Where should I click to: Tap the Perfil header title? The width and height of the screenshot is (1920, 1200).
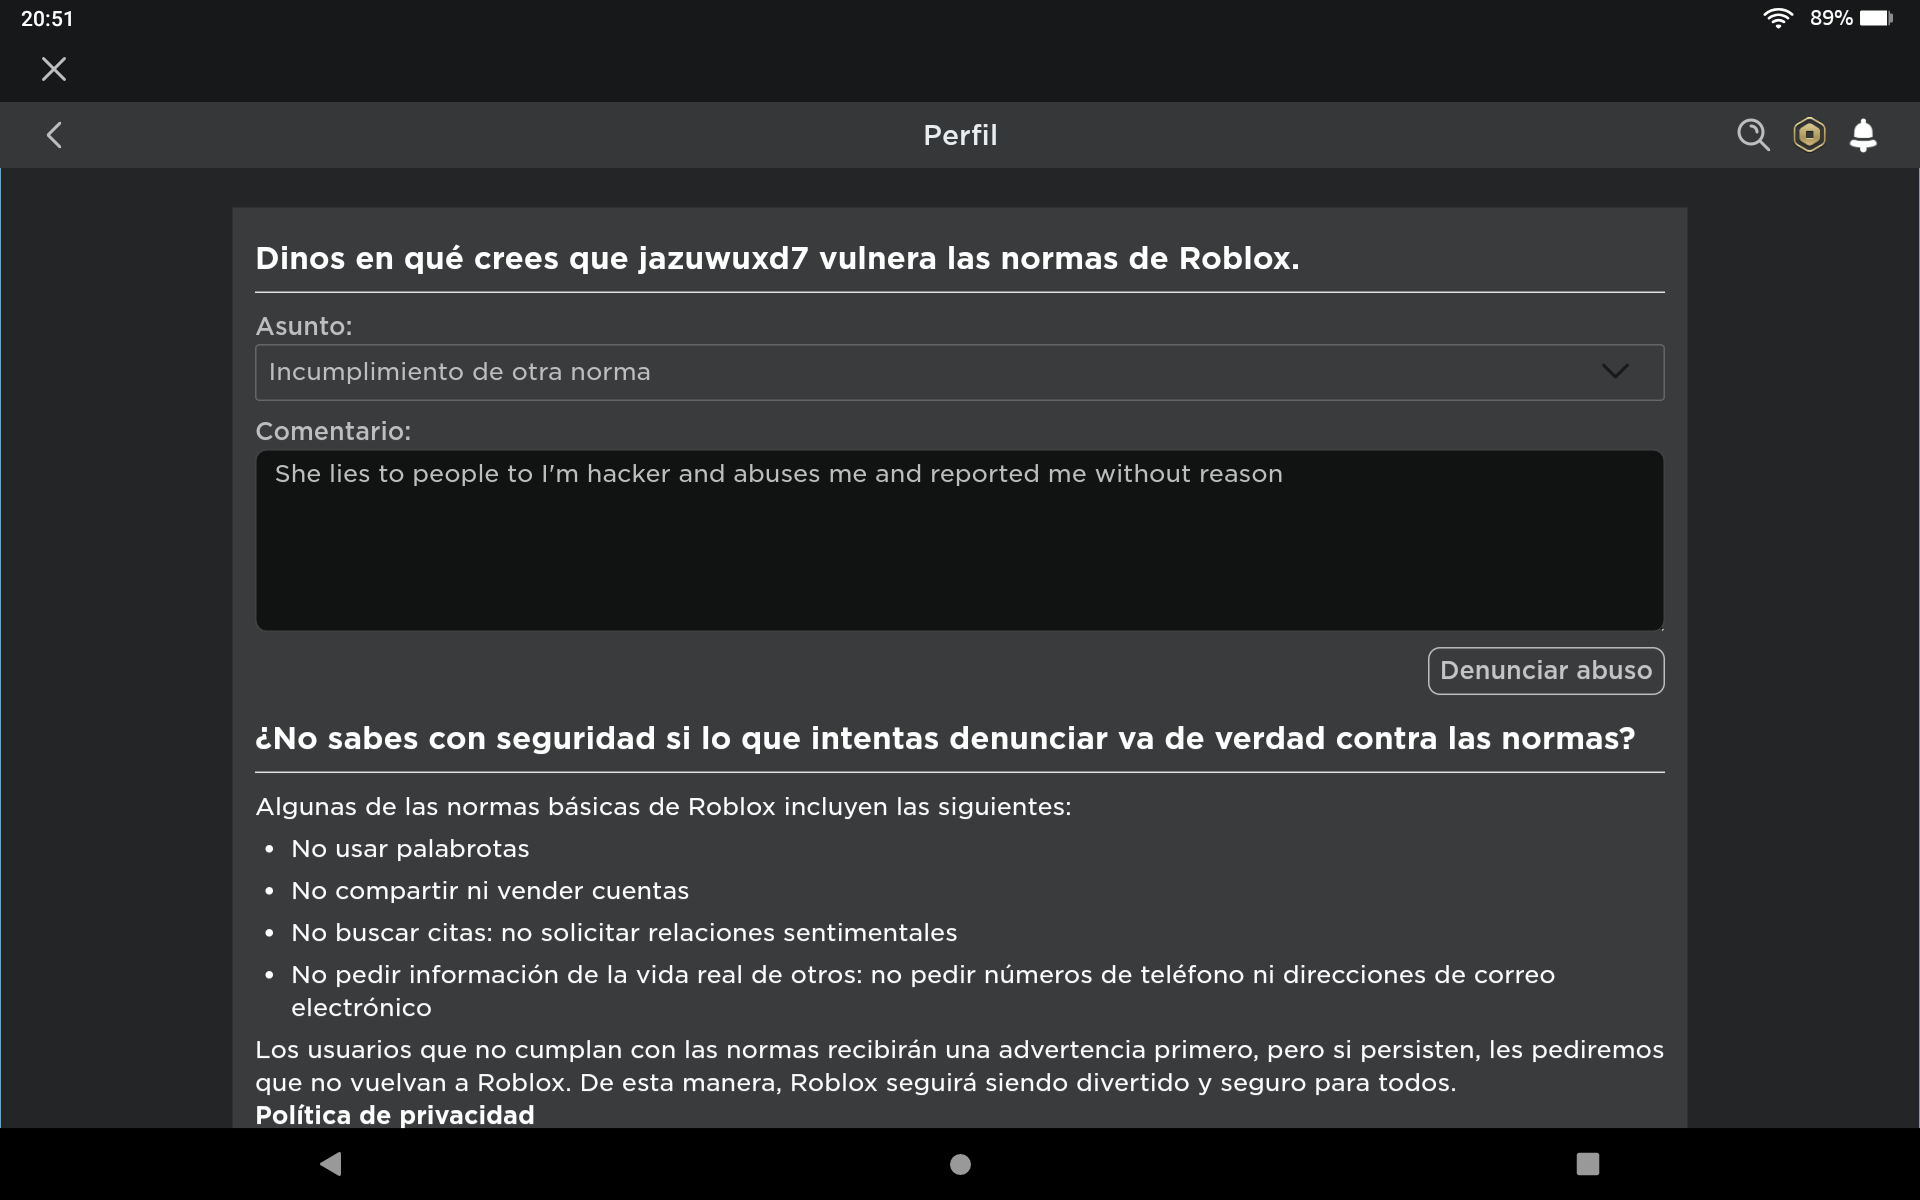tap(960, 135)
